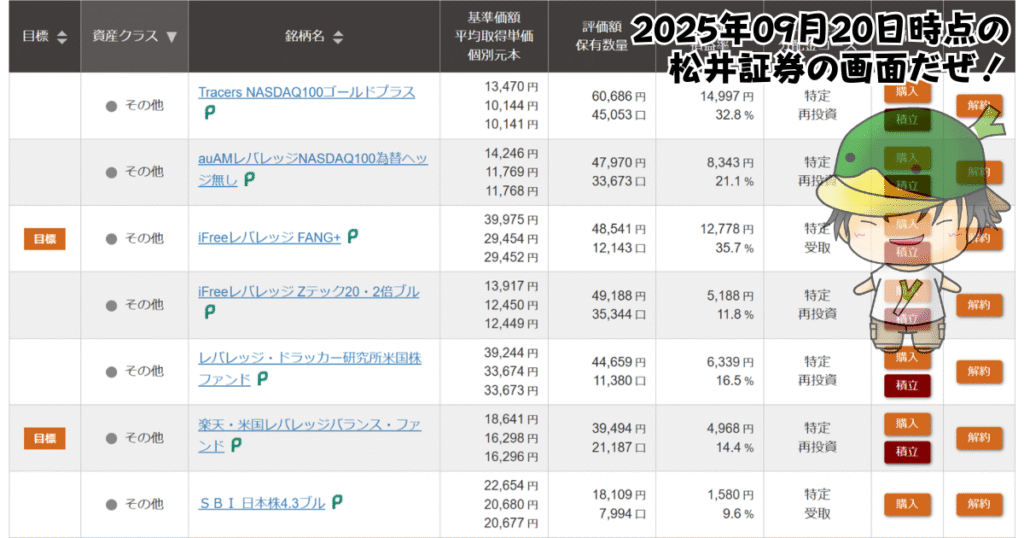Click the P icon next to iFreeレバレッジ FANG+
Screen dimensions: 1024x538
point(353,237)
